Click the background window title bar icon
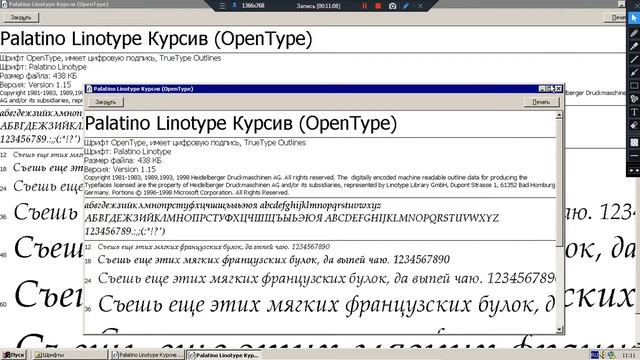Image resolution: width=640 pixels, height=360 pixels. tap(4, 4)
